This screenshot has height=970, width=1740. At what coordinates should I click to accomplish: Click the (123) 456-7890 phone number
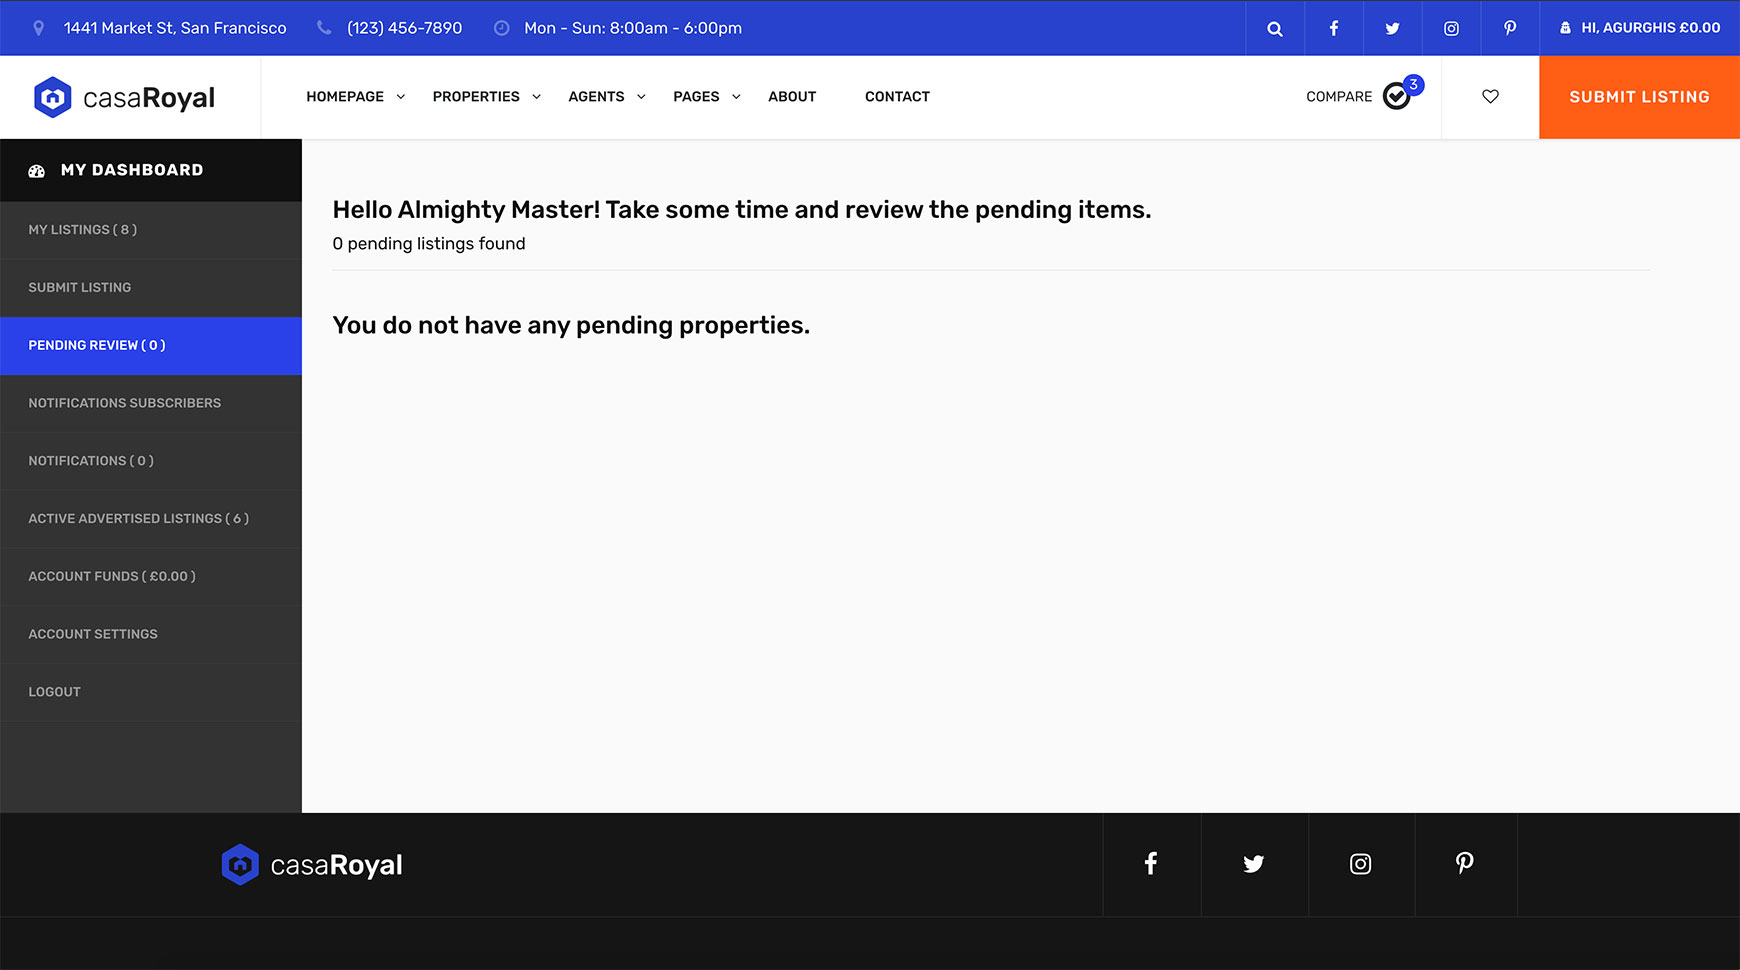tap(405, 28)
